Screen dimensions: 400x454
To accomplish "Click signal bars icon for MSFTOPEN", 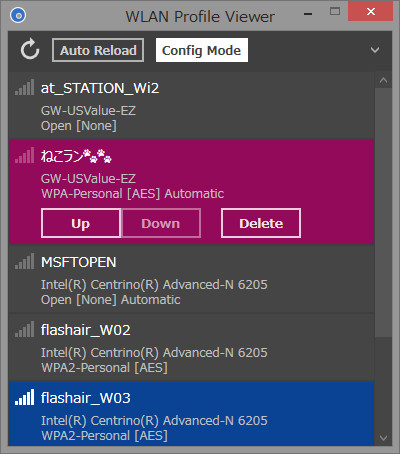I will (x=25, y=261).
